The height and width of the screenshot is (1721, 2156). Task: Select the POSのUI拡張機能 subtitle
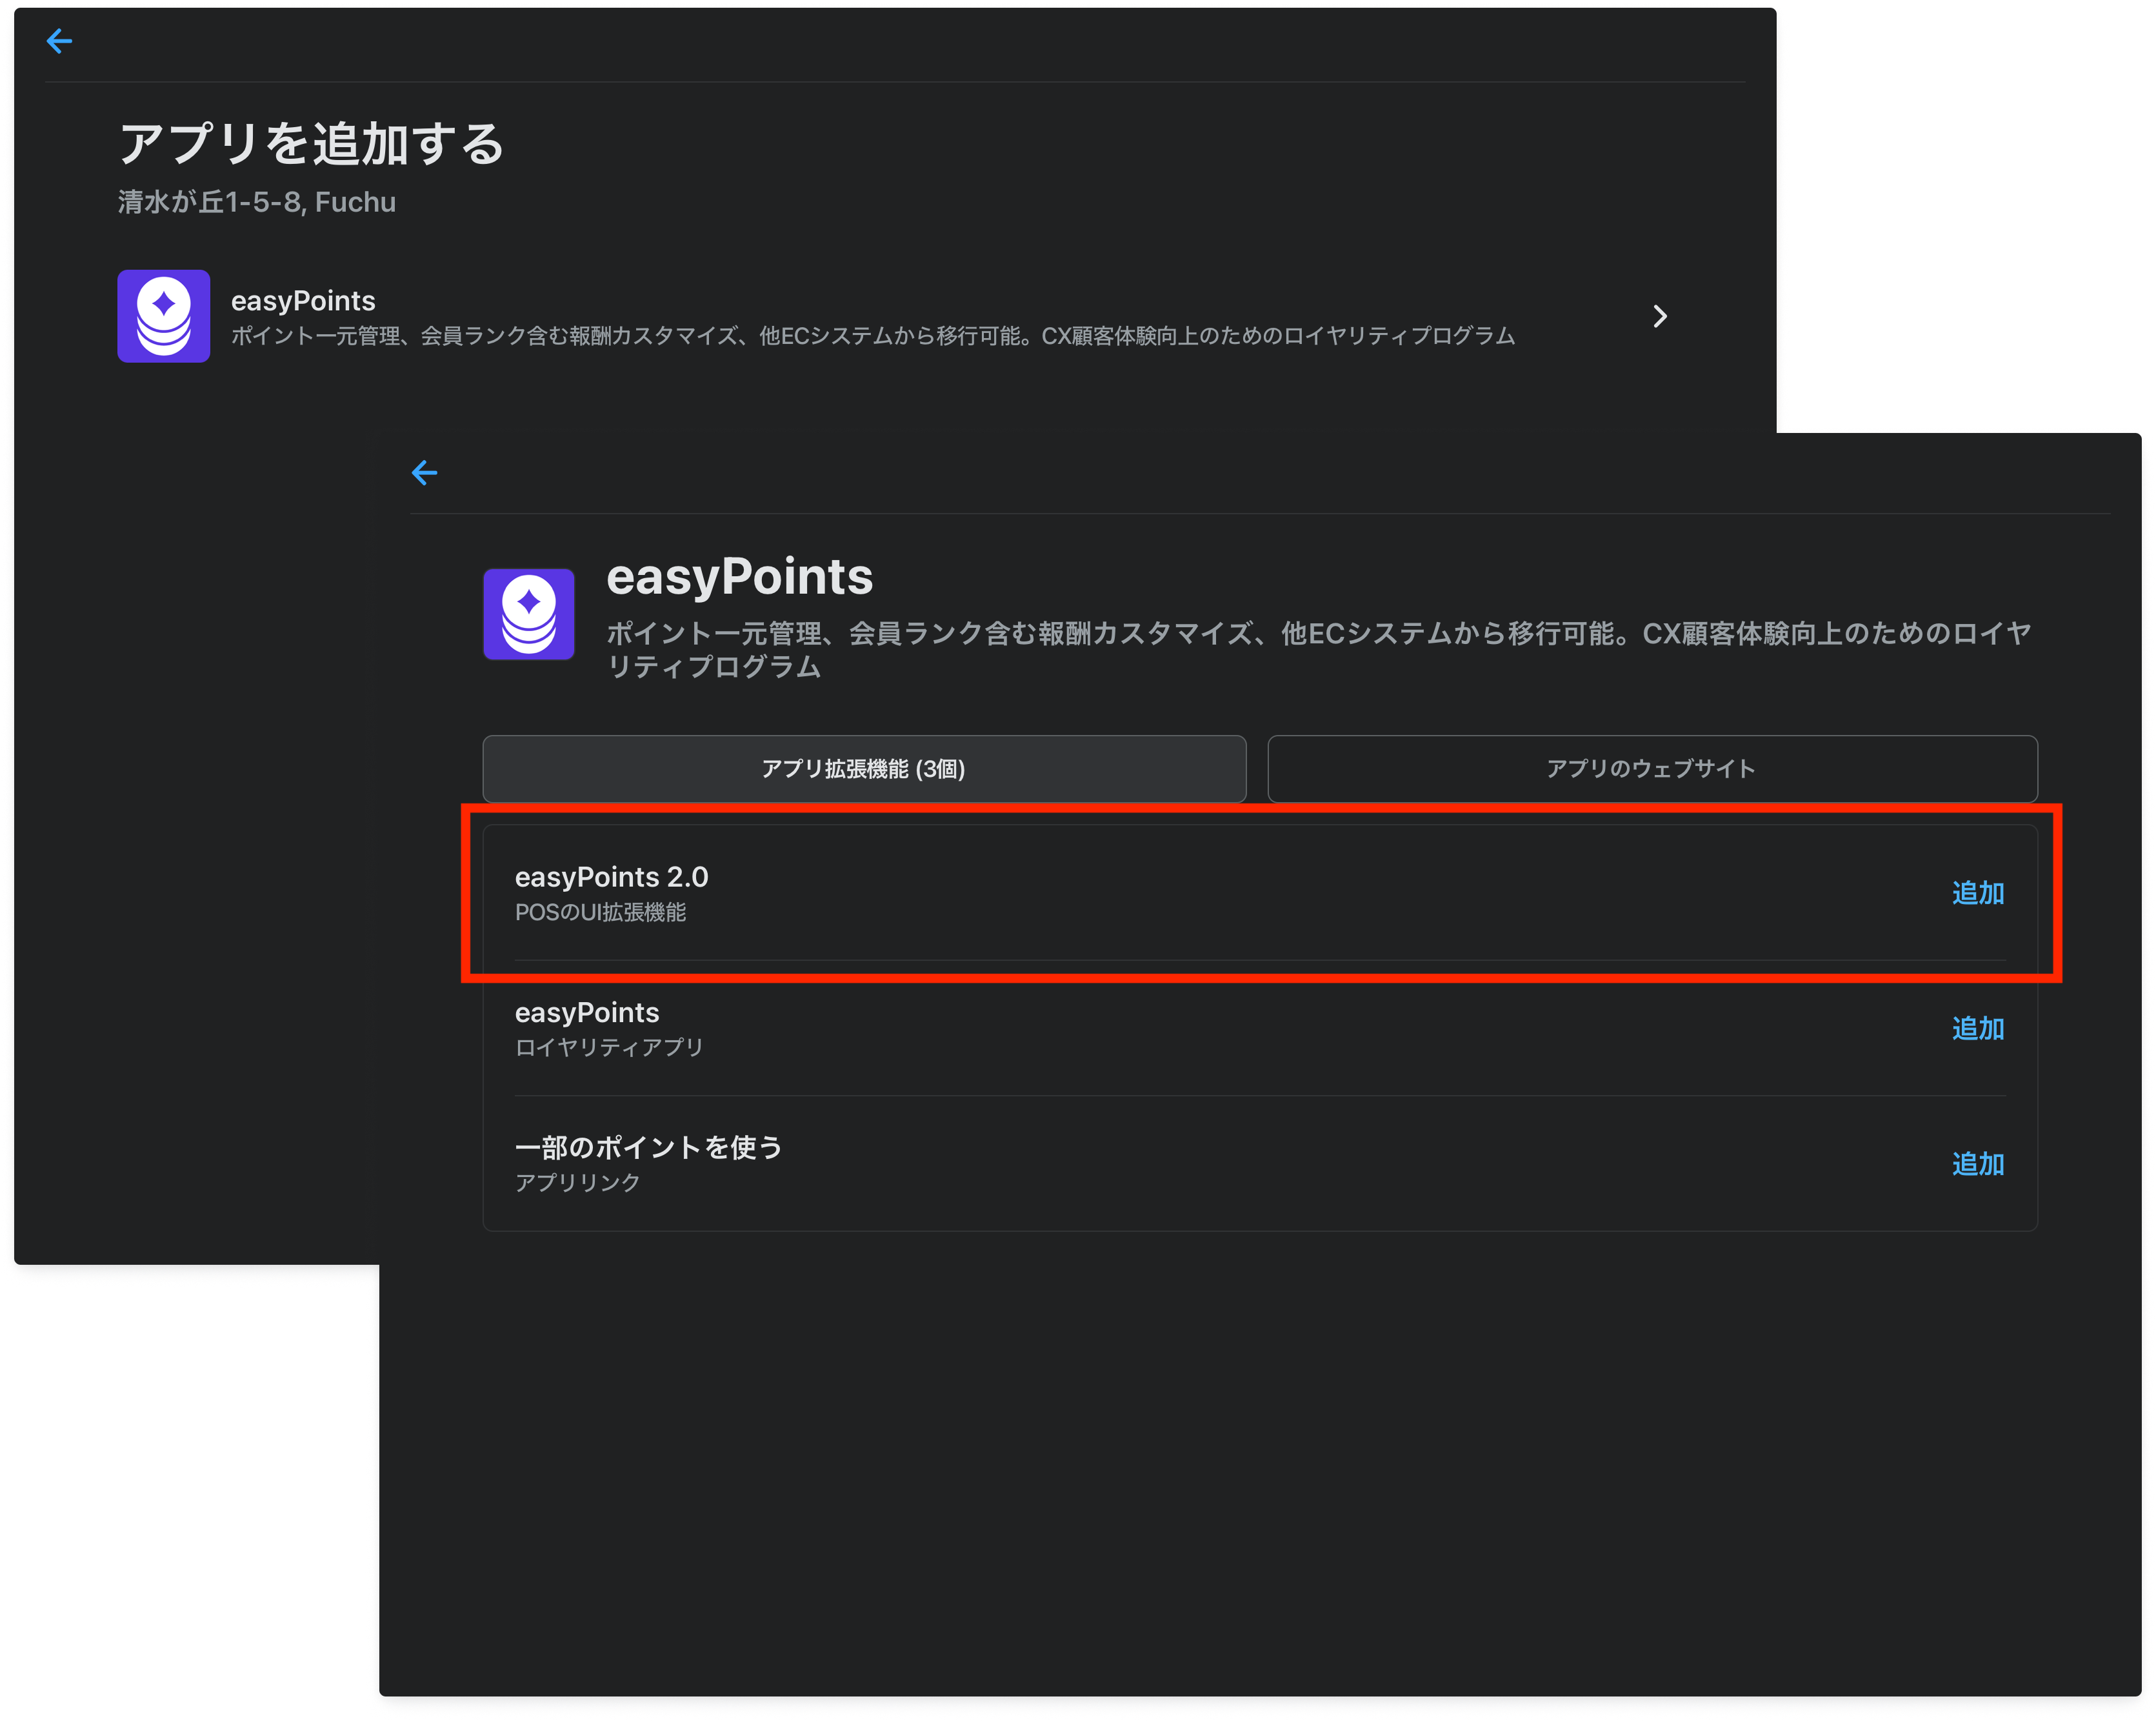(x=600, y=912)
